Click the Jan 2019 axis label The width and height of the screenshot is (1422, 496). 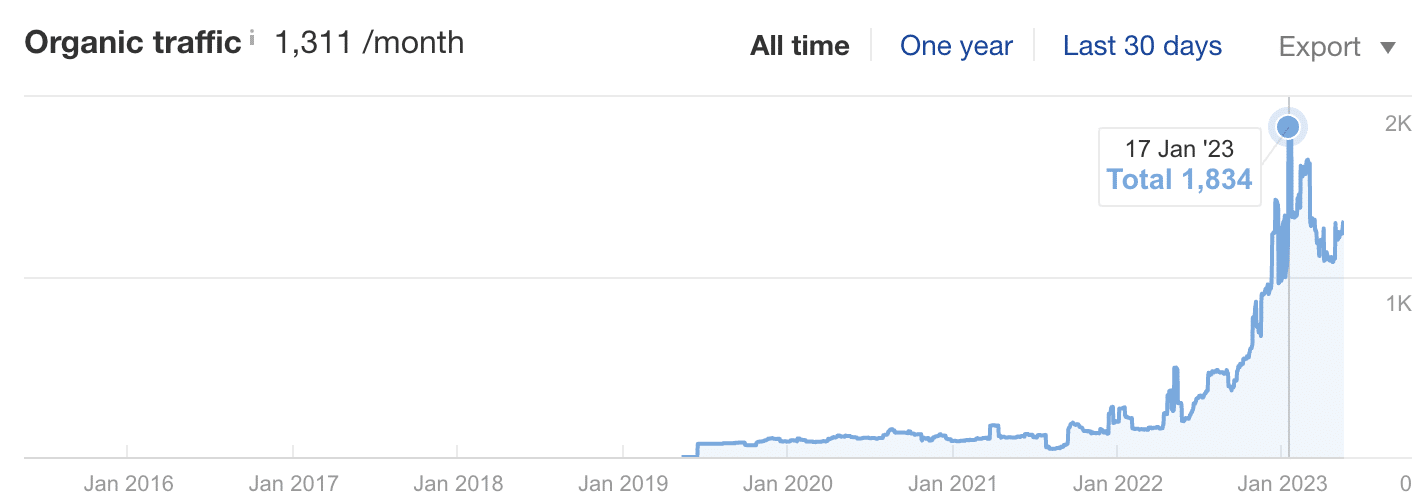pyautogui.click(x=622, y=483)
